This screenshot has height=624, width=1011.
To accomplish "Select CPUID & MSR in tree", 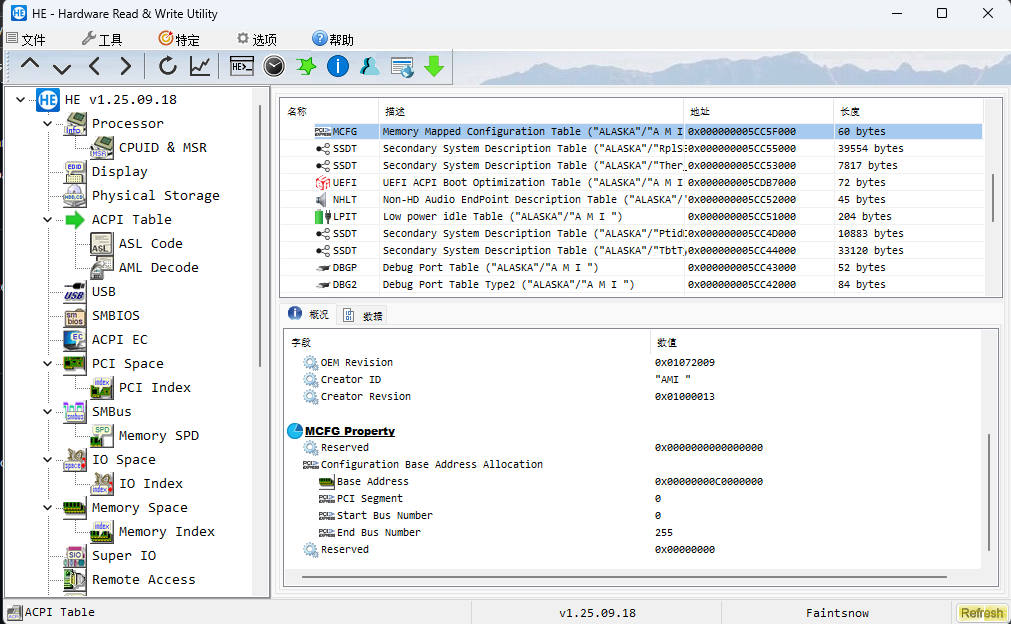I will (x=162, y=148).
